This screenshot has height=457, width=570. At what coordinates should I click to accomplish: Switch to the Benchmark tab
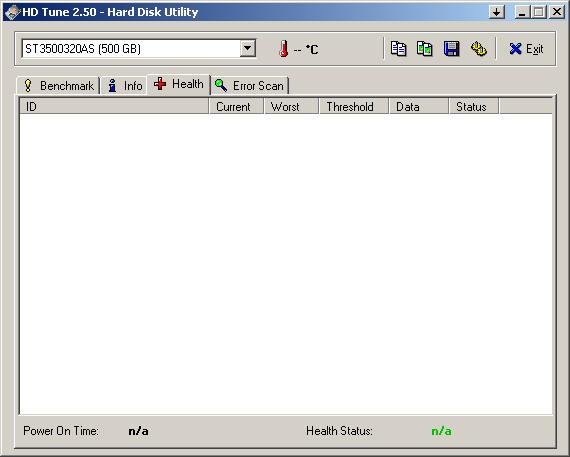[x=58, y=86]
